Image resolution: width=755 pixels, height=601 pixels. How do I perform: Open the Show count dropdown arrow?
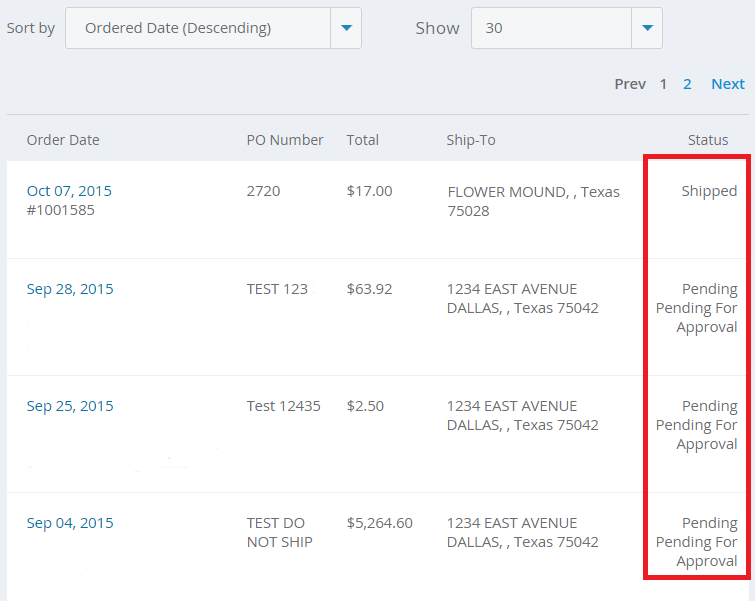pyautogui.click(x=647, y=28)
